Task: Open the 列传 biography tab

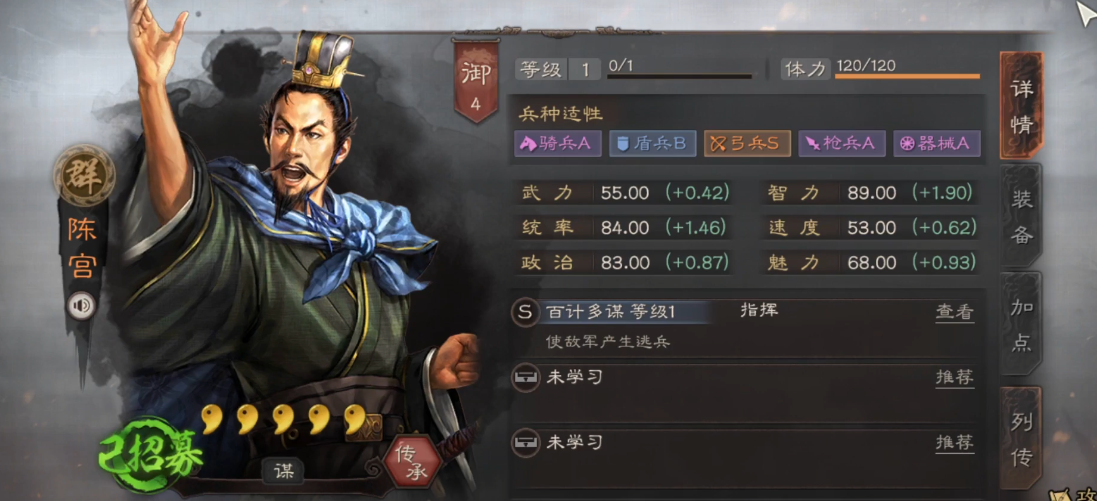Action: pos(1021,439)
